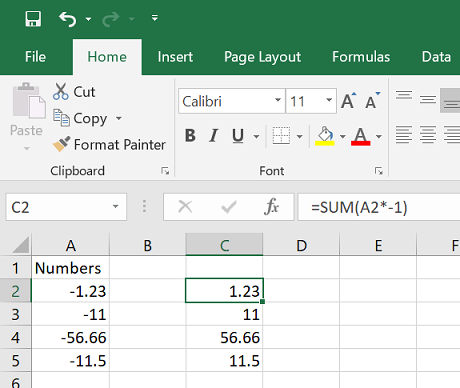Select cell with -1.23
460x388 pixels.
pyautogui.click(x=71, y=291)
